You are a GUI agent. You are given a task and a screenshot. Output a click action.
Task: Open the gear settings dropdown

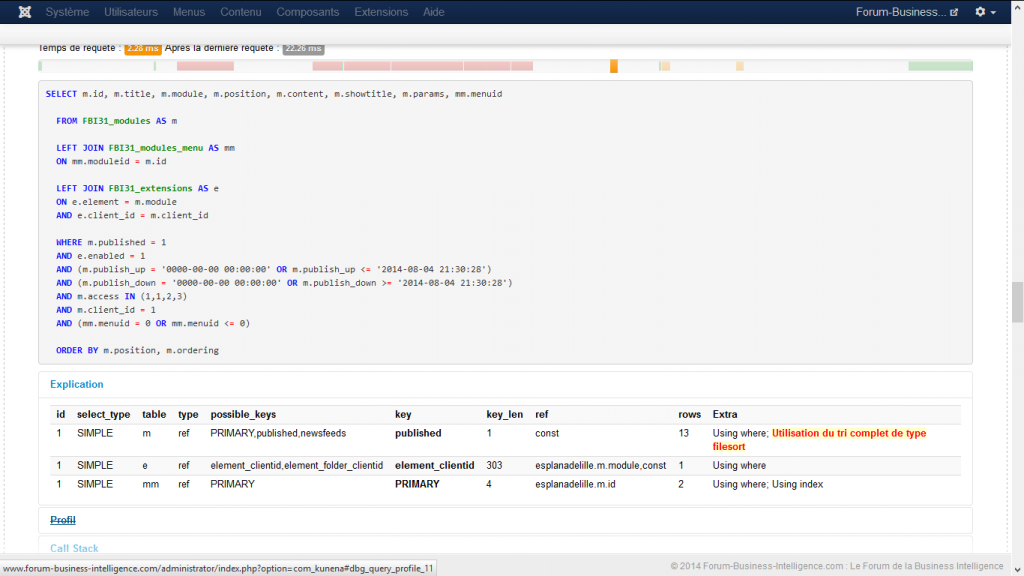point(985,12)
